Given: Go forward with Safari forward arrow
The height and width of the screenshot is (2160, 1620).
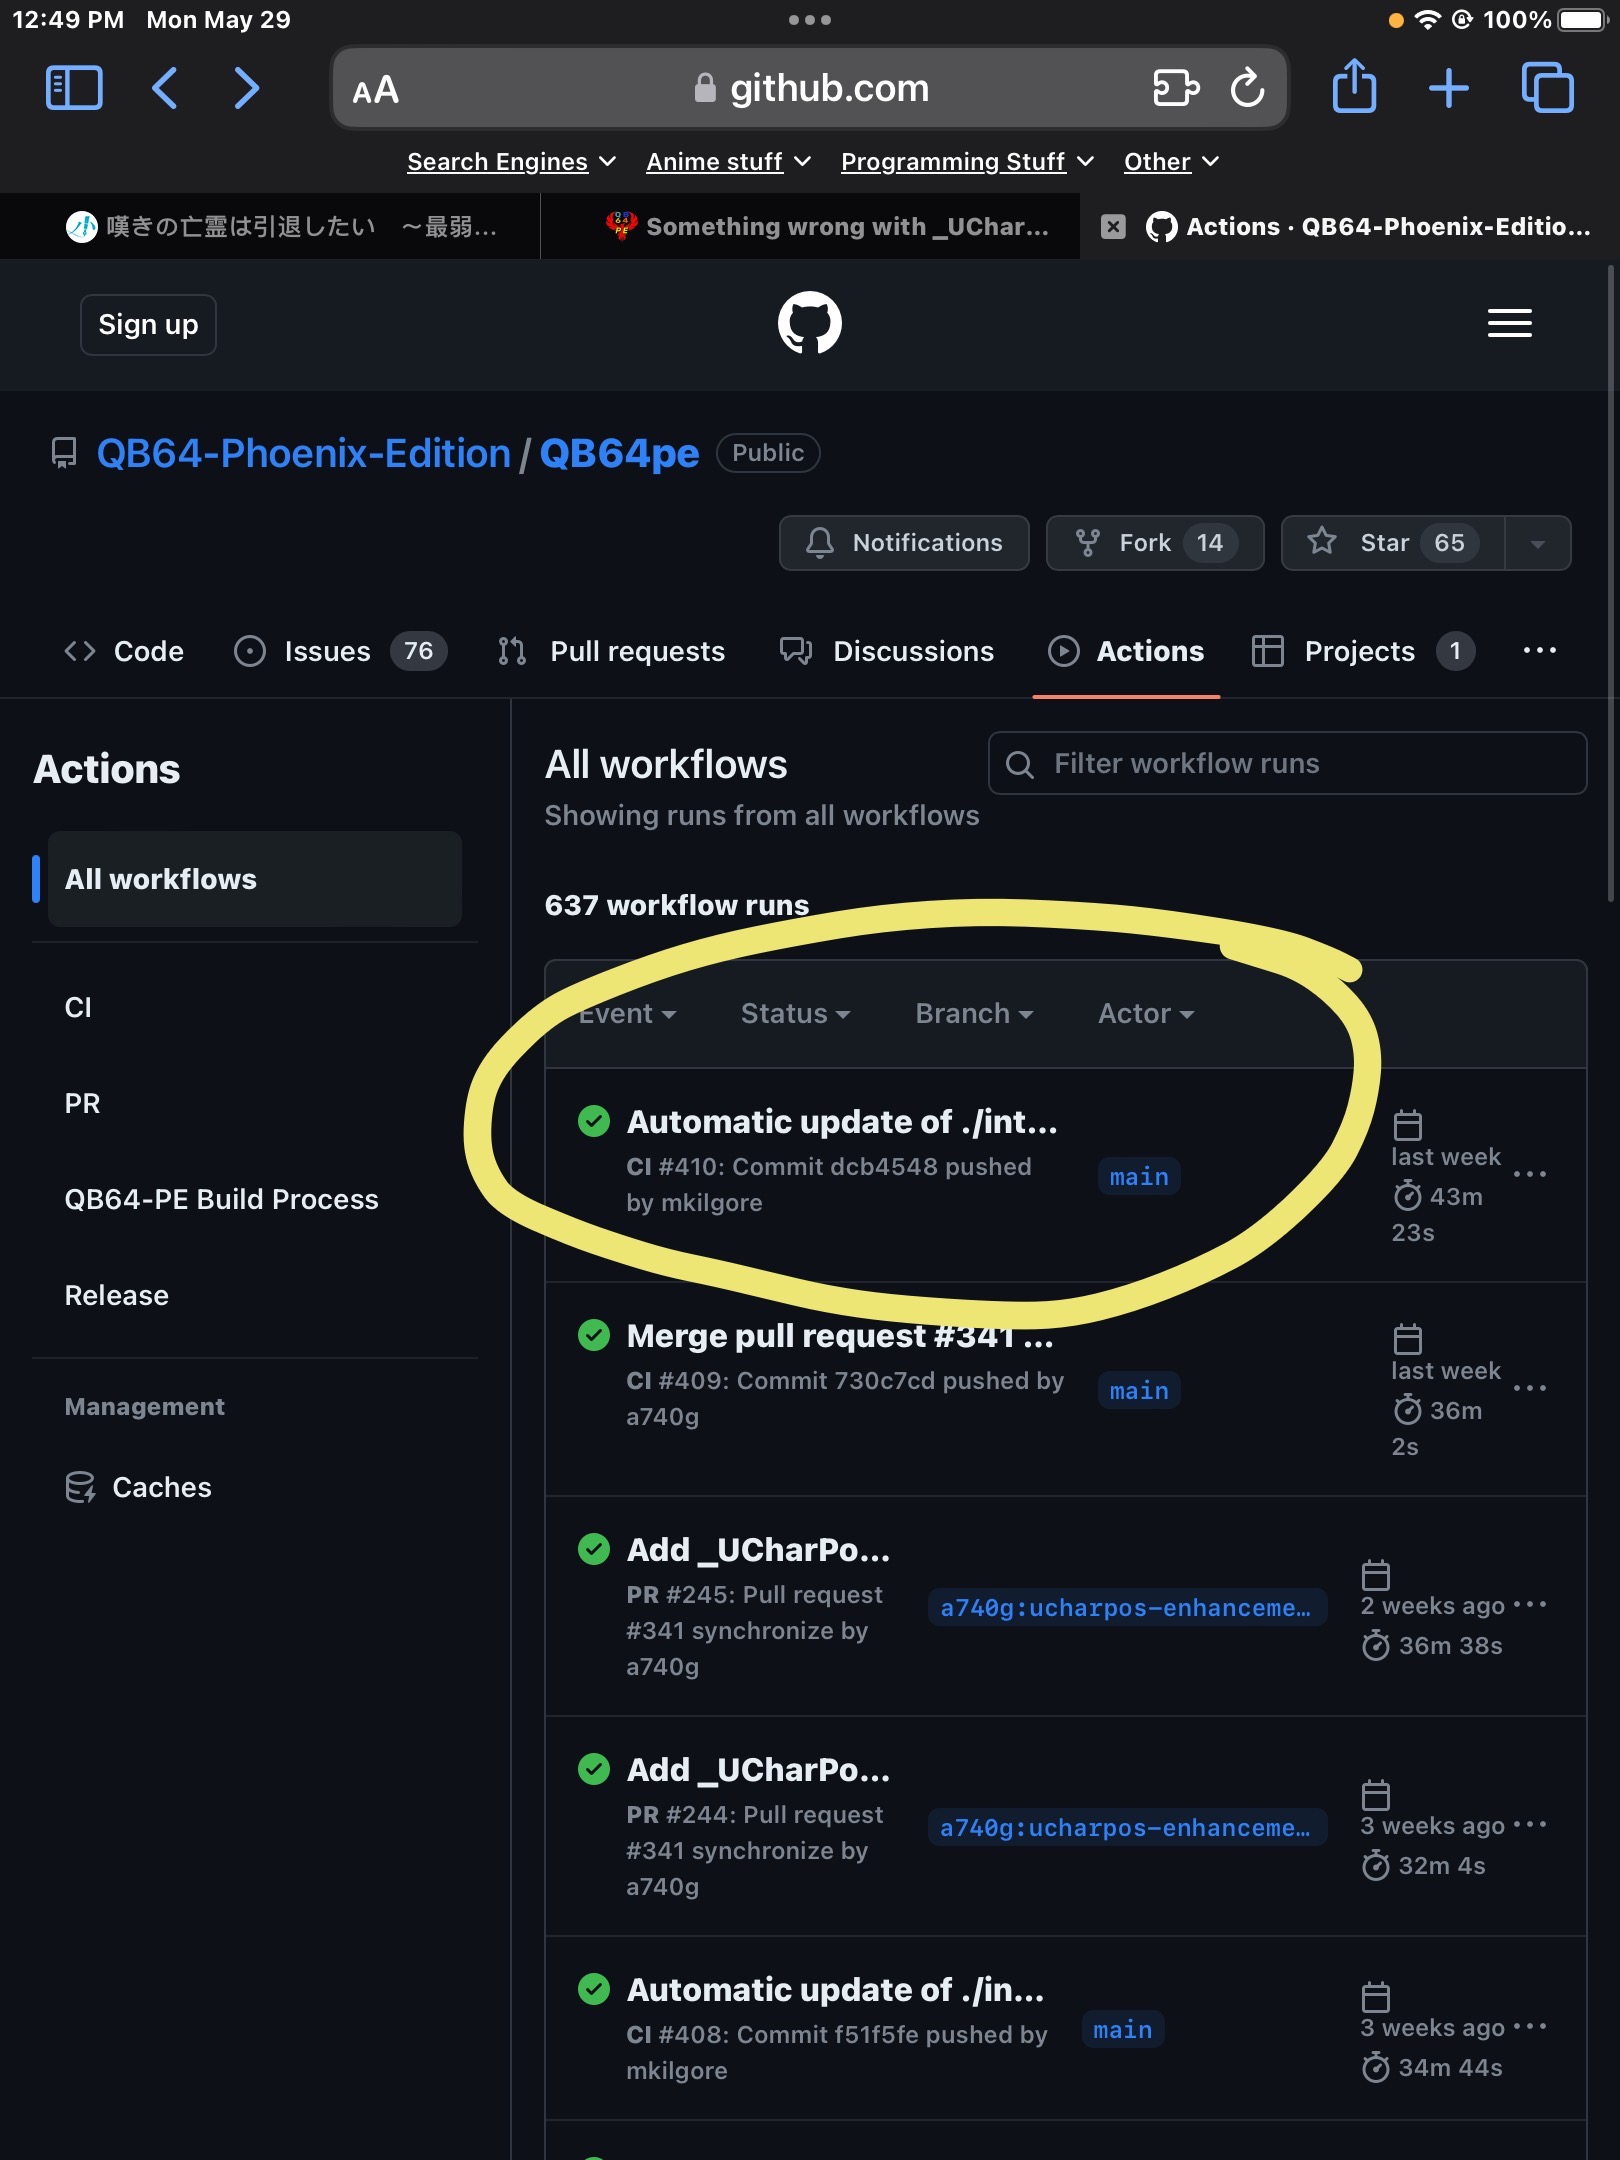Looking at the screenshot, I should [246, 88].
